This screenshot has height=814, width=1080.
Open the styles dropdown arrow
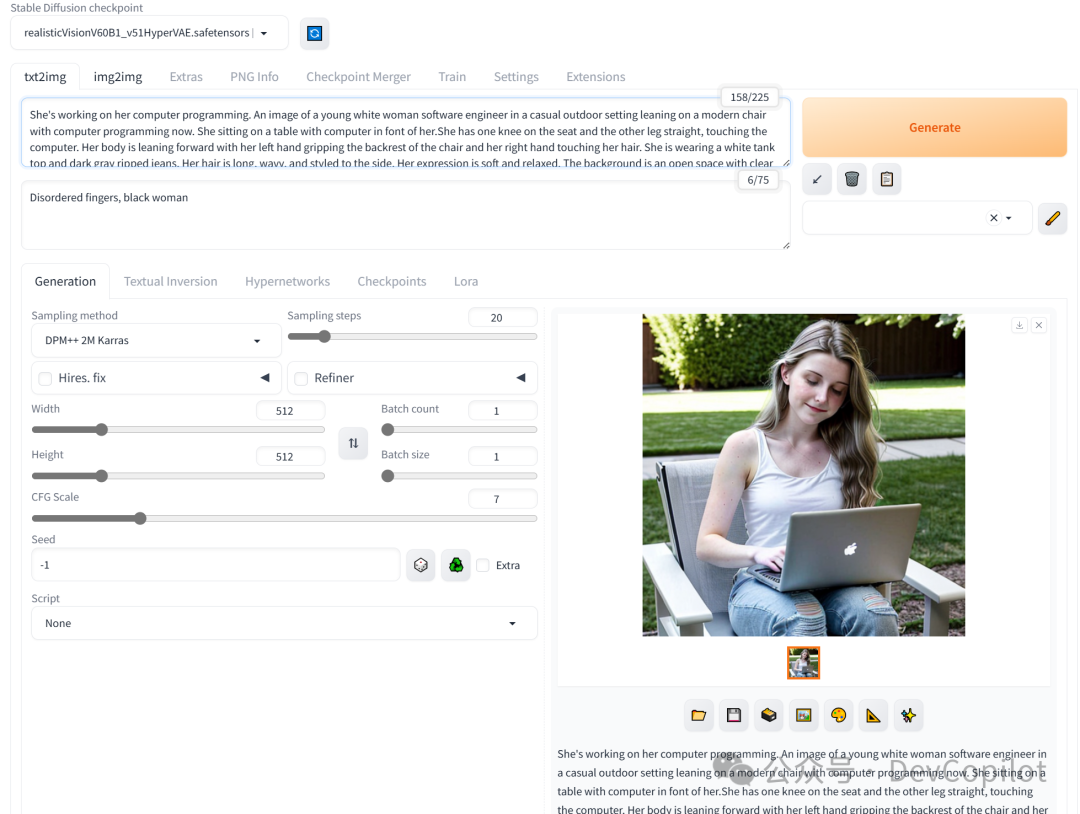point(1009,218)
